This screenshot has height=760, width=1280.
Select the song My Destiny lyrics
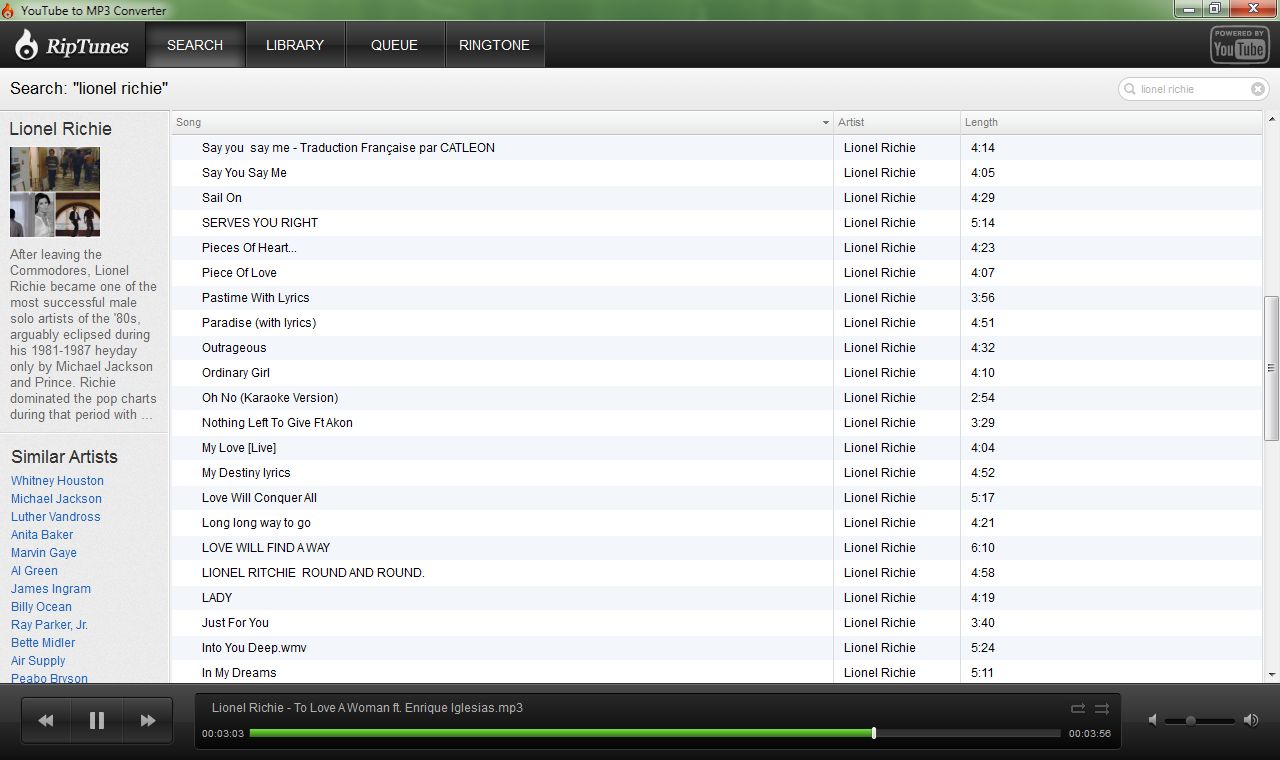coord(246,473)
